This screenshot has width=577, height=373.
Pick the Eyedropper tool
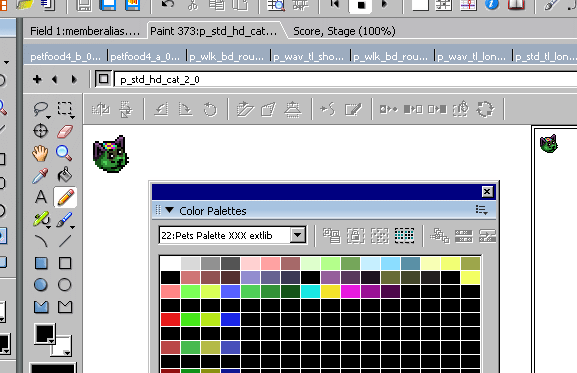coord(40,175)
